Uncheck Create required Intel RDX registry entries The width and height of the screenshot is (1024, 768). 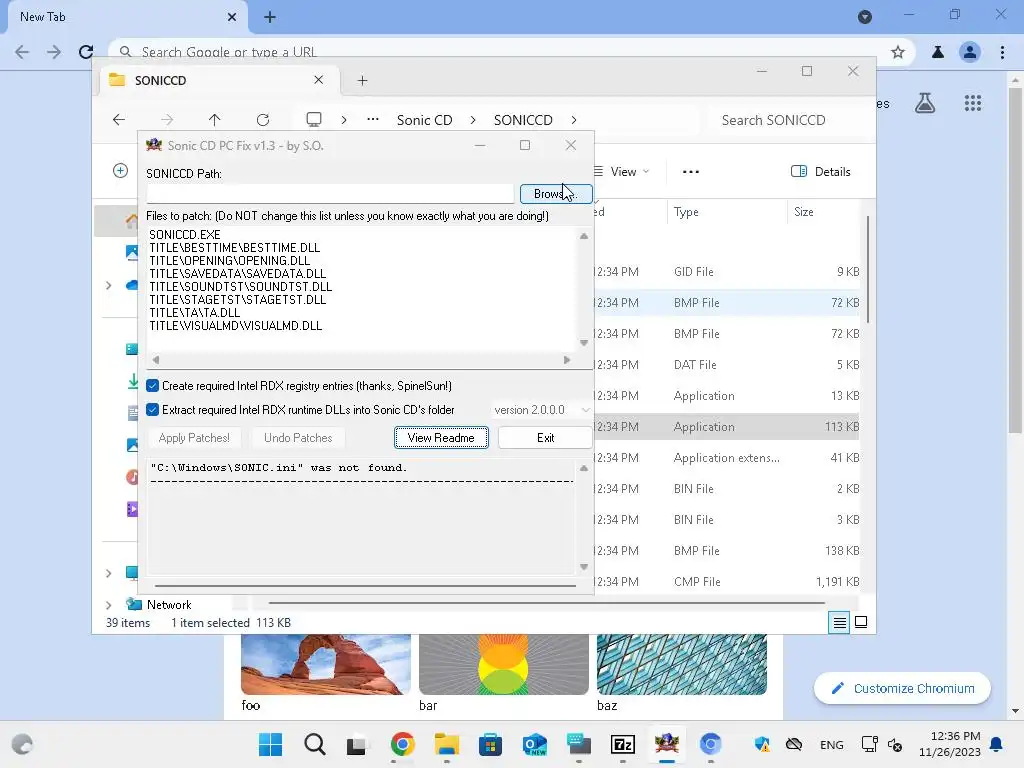coord(152,386)
